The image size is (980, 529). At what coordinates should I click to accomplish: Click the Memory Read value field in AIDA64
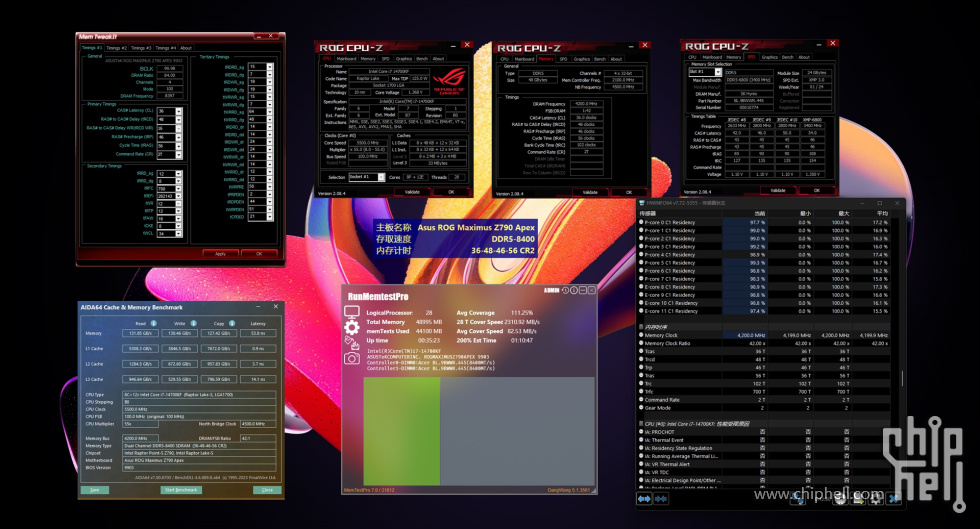click(140, 333)
